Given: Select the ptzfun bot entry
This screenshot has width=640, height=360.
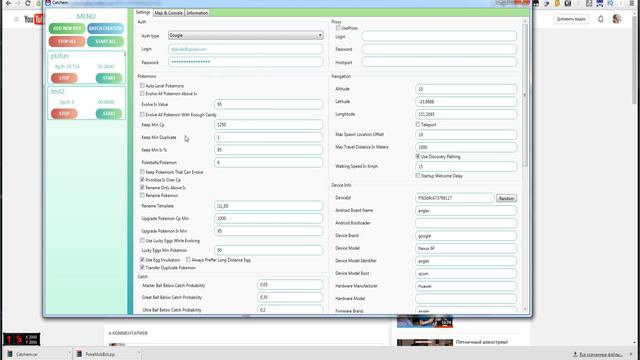Looking at the screenshot, I should click(x=87, y=67).
